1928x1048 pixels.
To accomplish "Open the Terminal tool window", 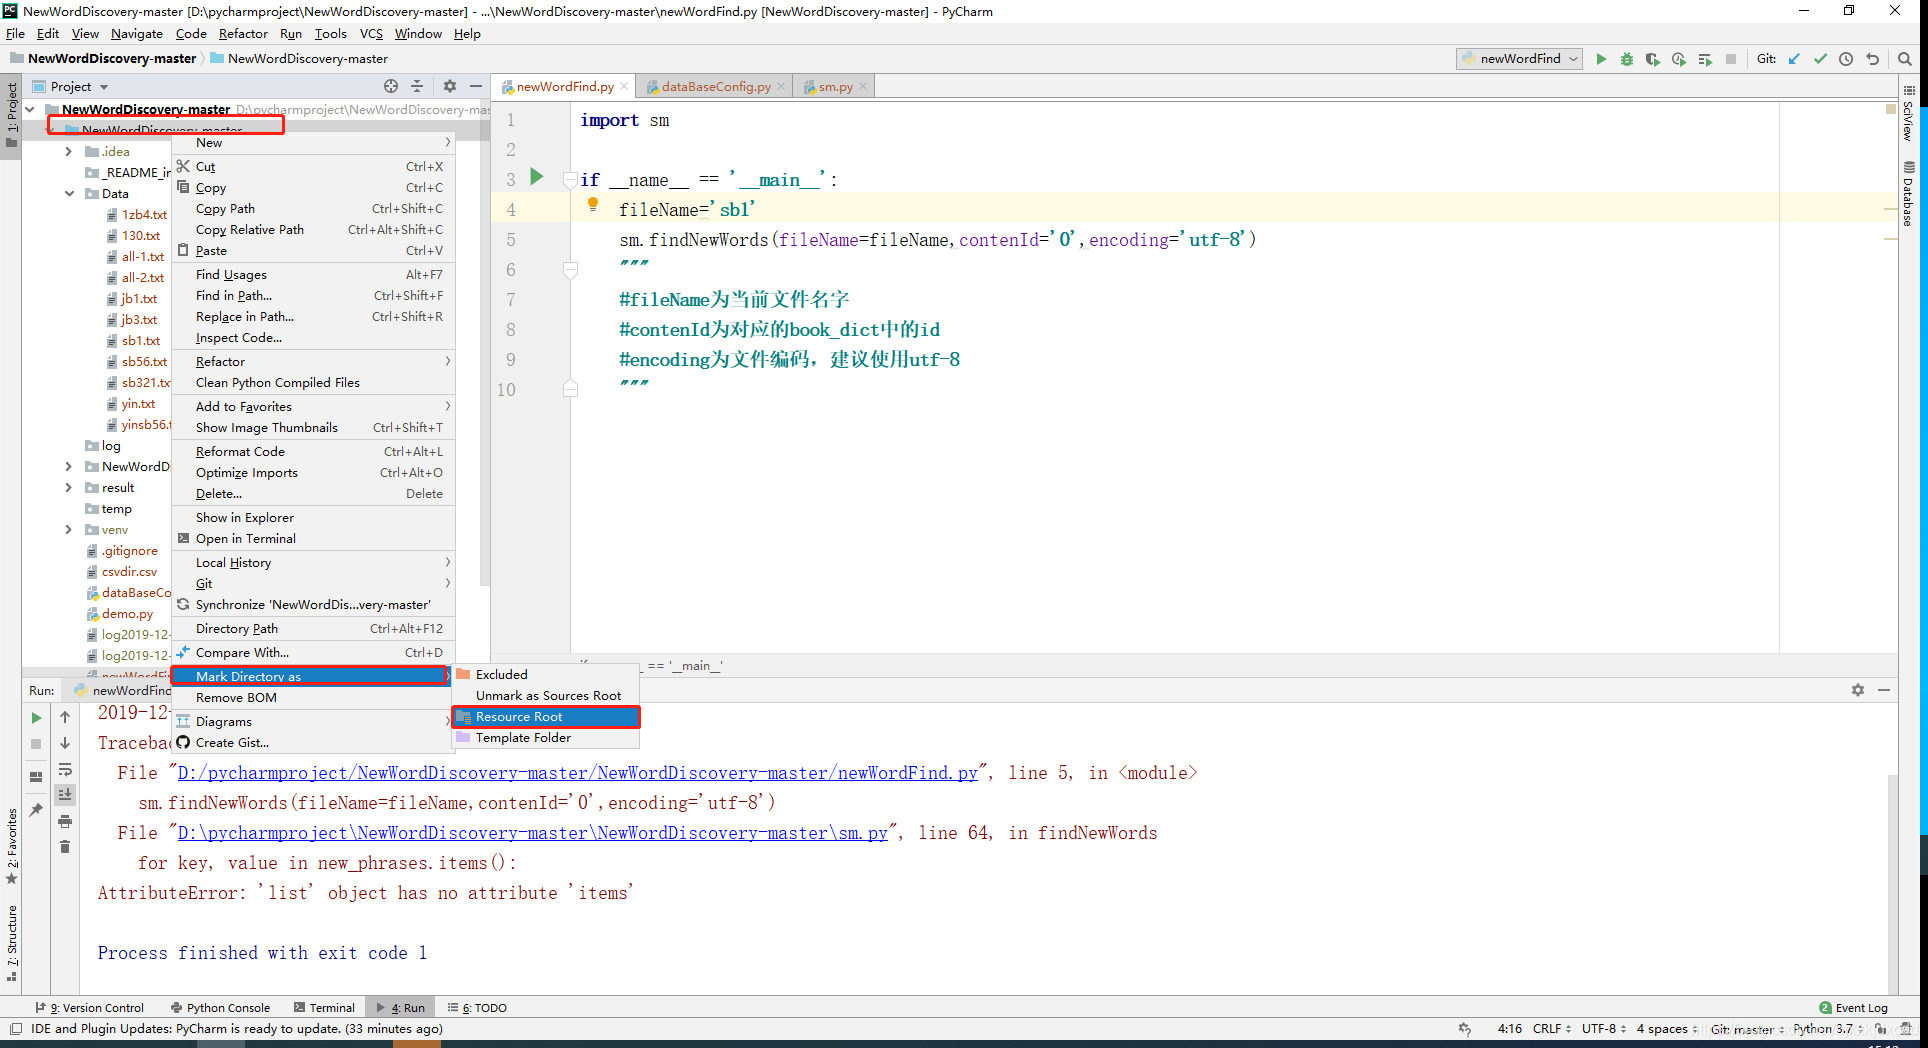I will 324,1008.
